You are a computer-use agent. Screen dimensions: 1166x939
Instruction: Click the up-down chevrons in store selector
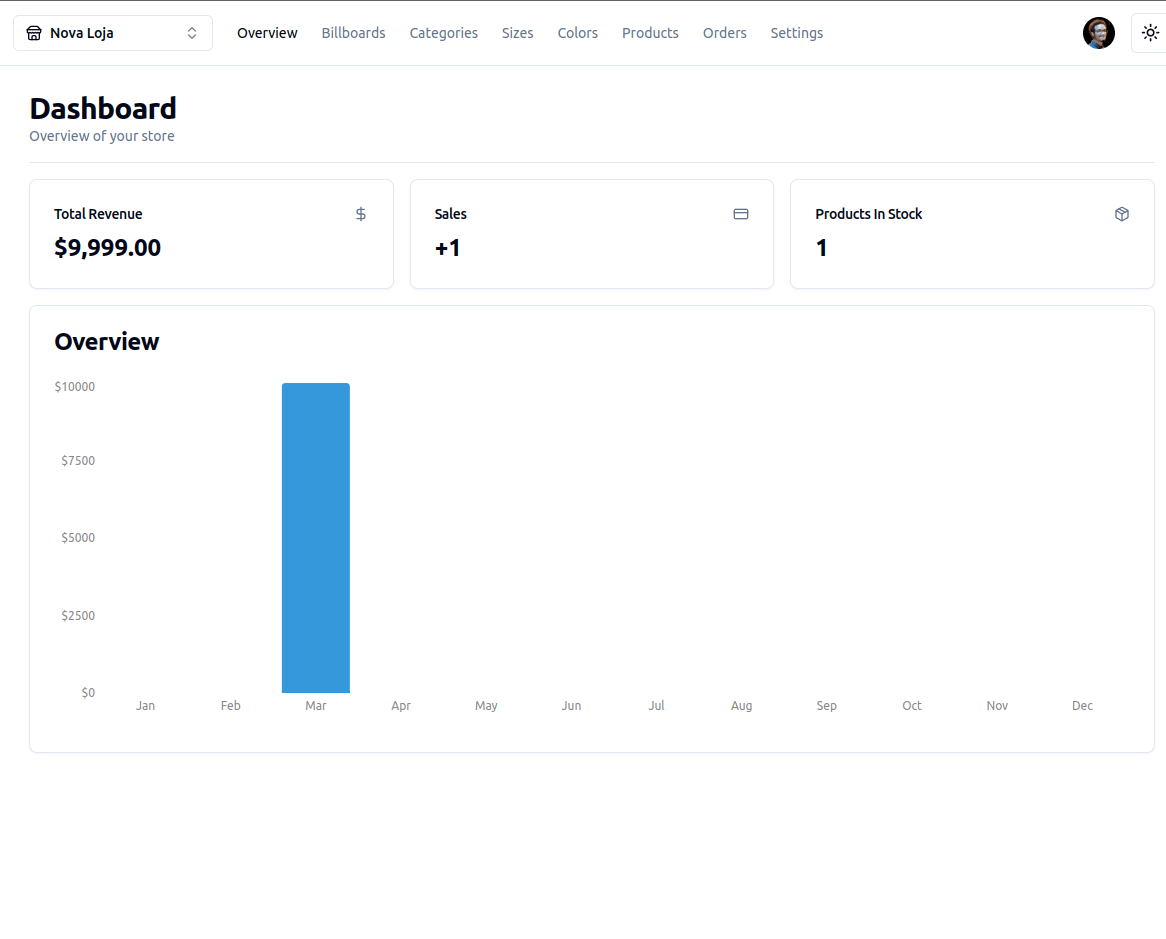click(192, 33)
